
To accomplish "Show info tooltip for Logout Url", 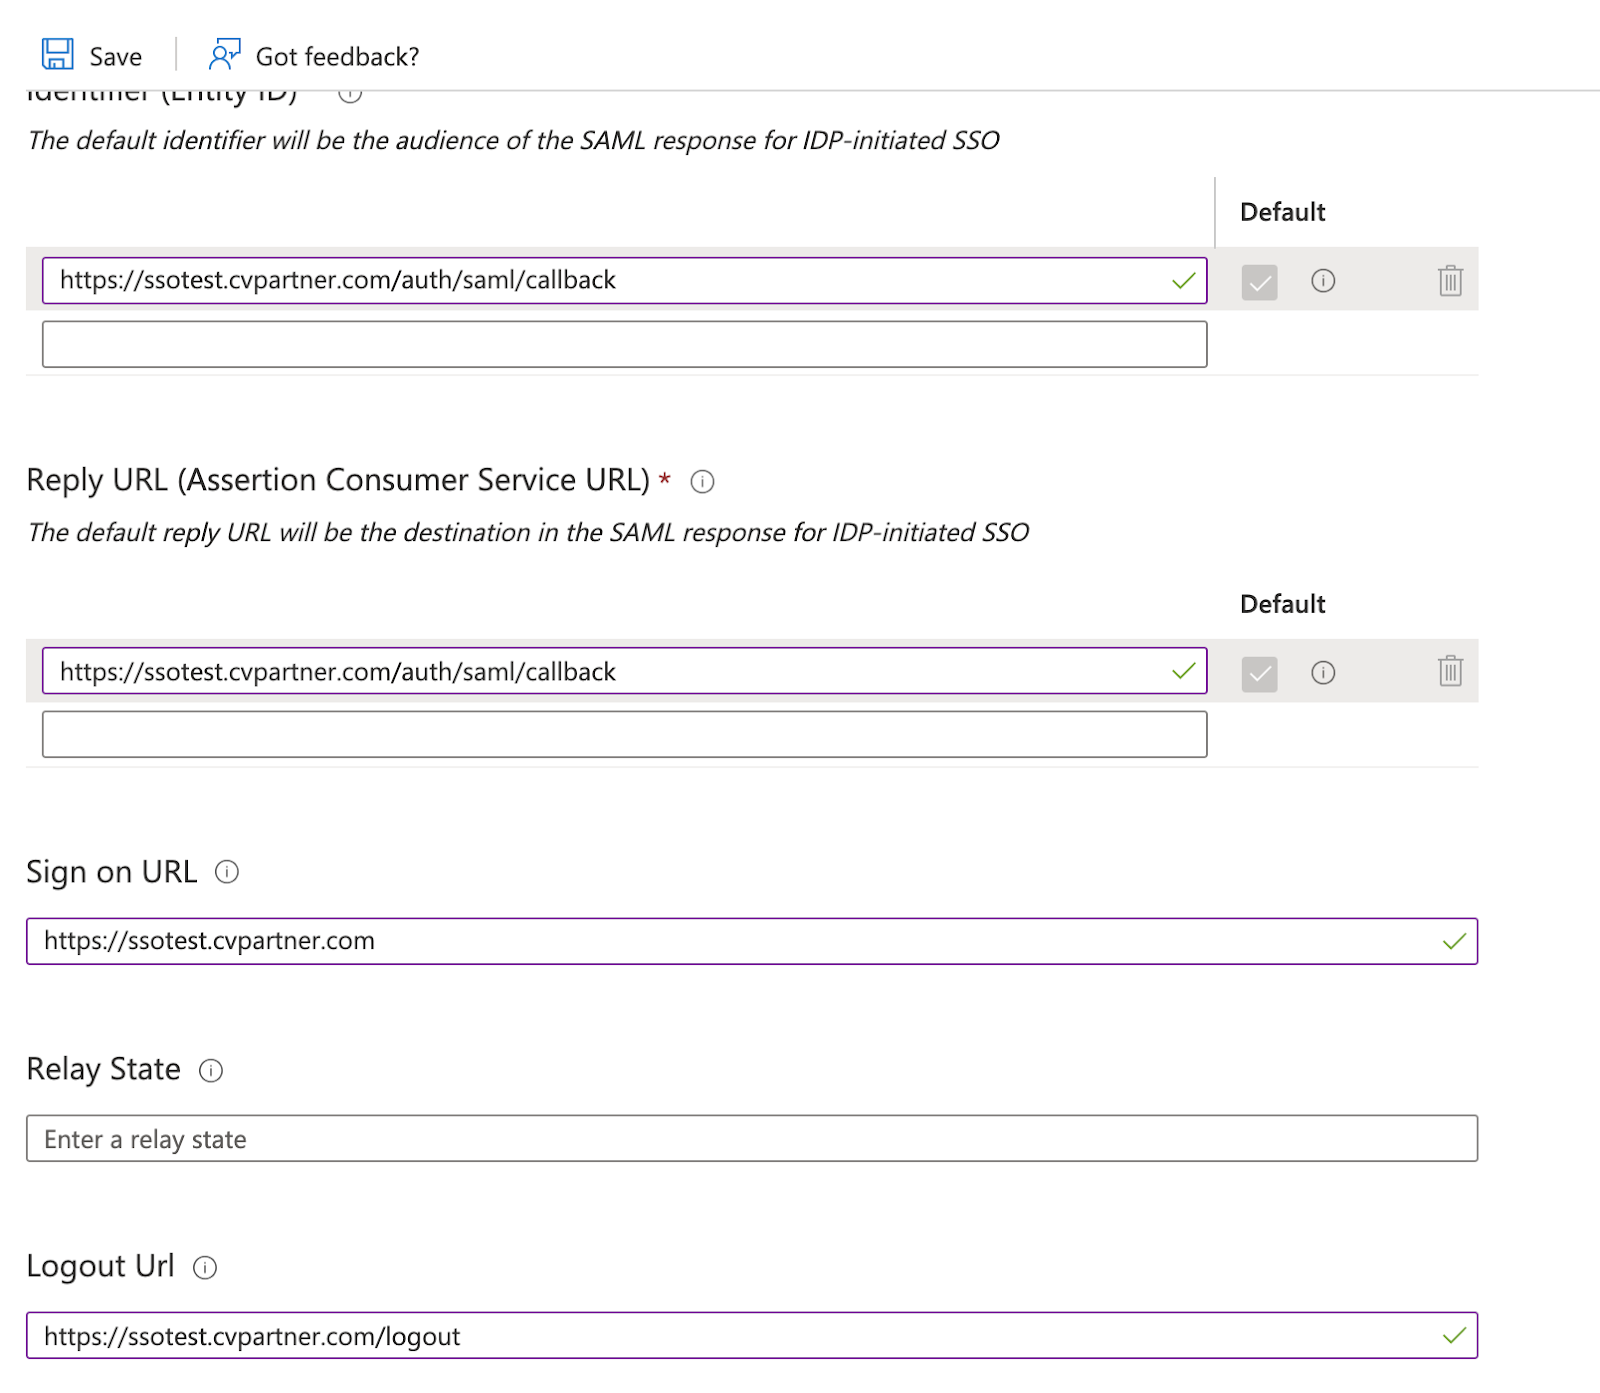I will [x=205, y=1268].
